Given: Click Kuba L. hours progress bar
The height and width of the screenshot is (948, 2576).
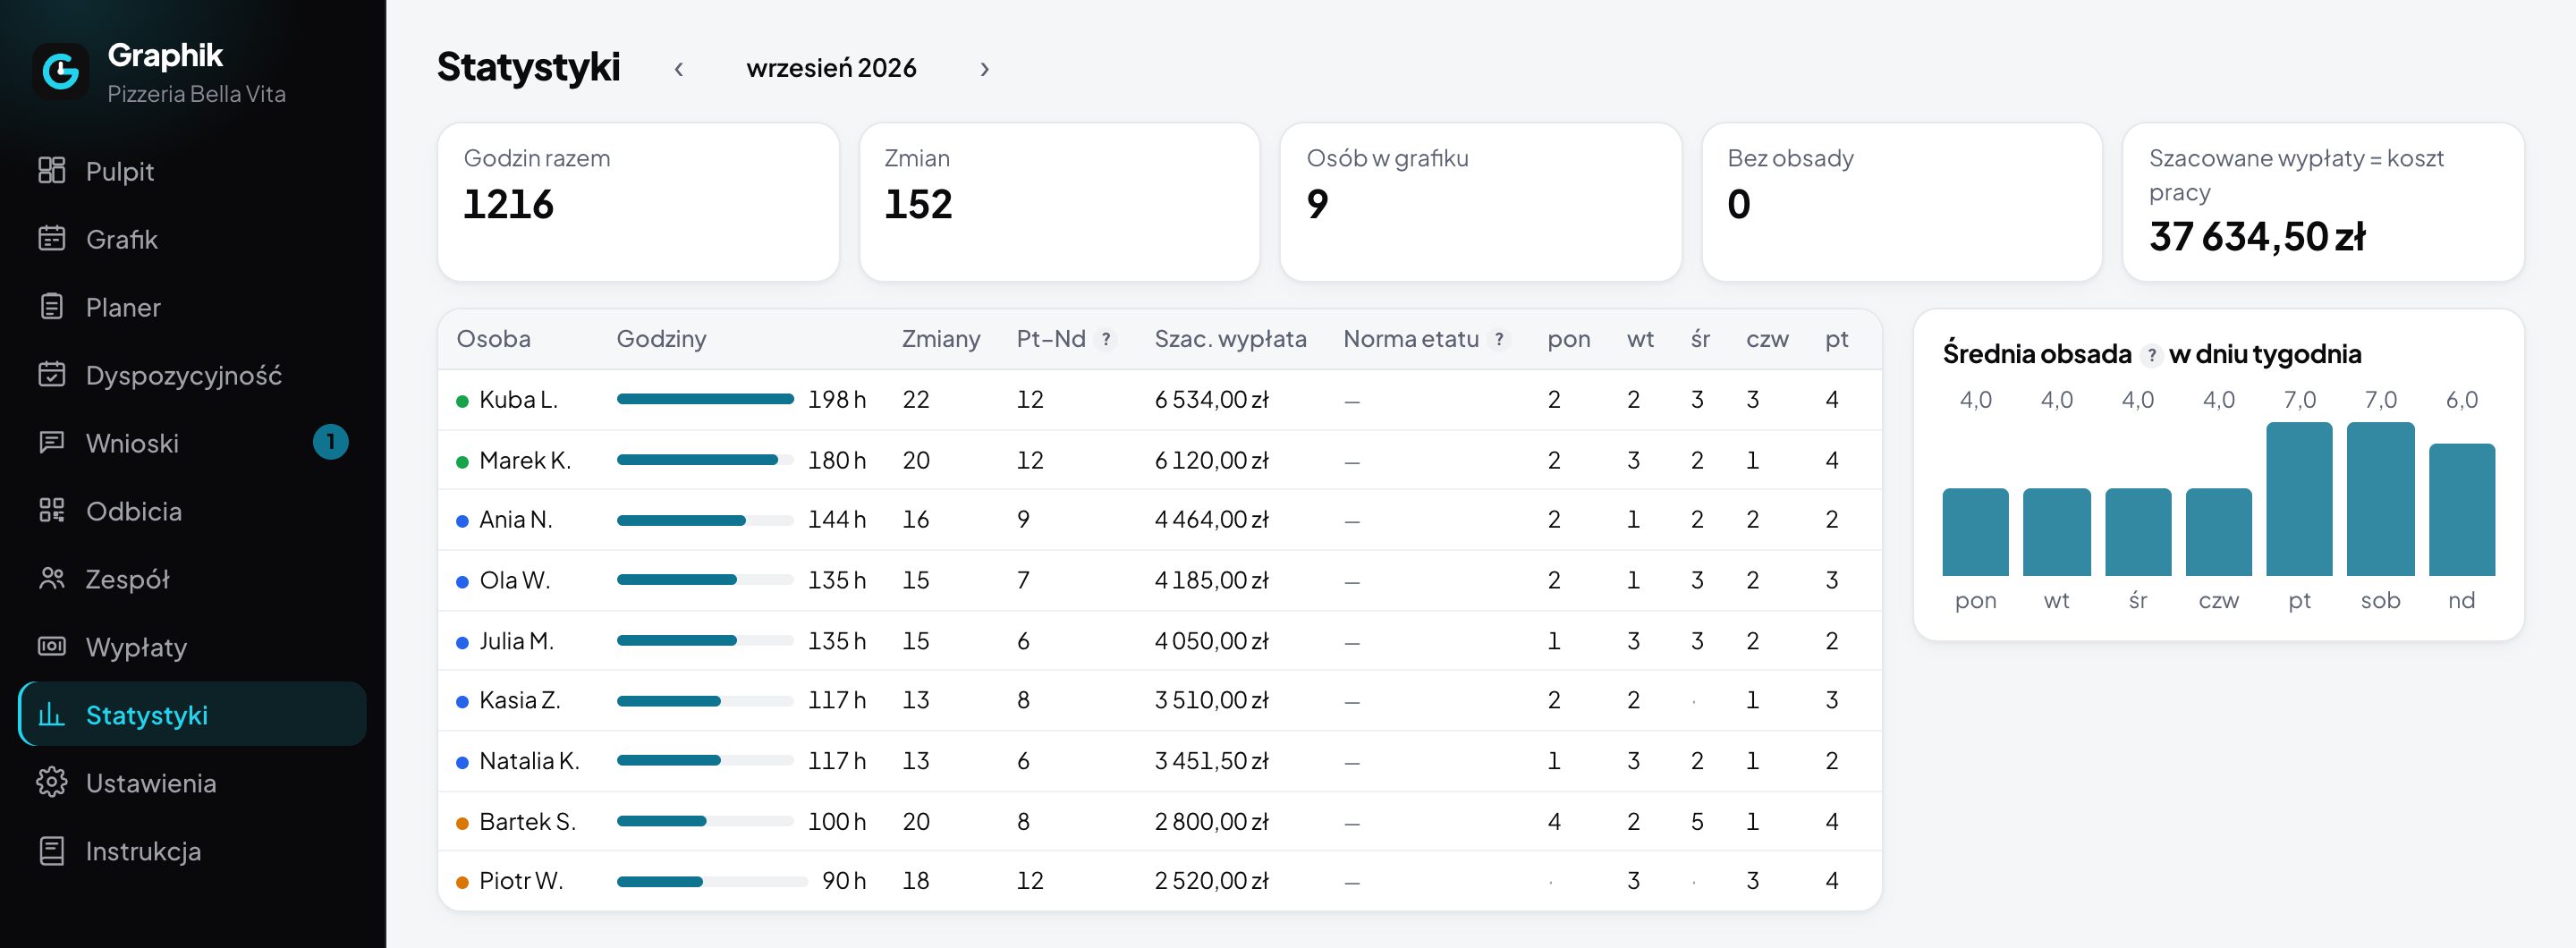Looking at the screenshot, I should point(705,399).
